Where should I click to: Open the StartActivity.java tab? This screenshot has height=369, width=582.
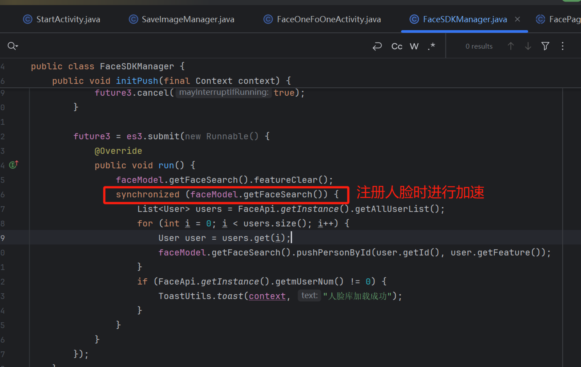click(62, 19)
